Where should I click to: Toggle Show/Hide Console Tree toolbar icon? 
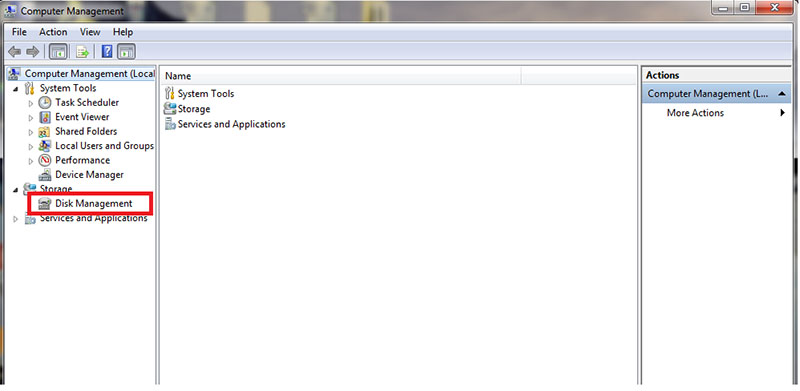tap(59, 52)
